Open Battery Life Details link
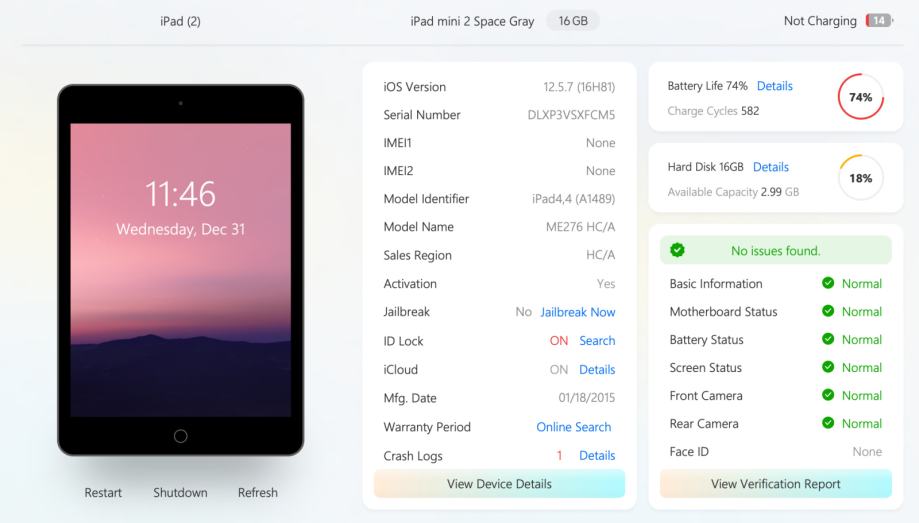This screenshot has width=919, height=523. pos(775,86)
